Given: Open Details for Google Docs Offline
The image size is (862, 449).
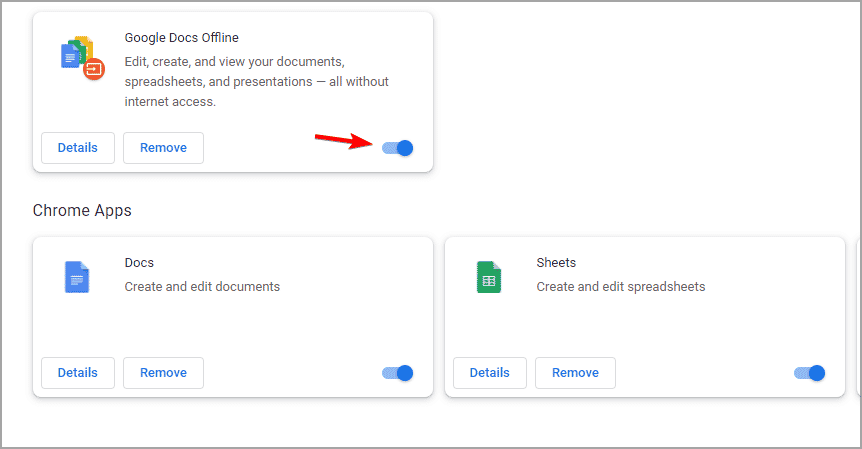Looking at the screenshot, I should [78, 148].
